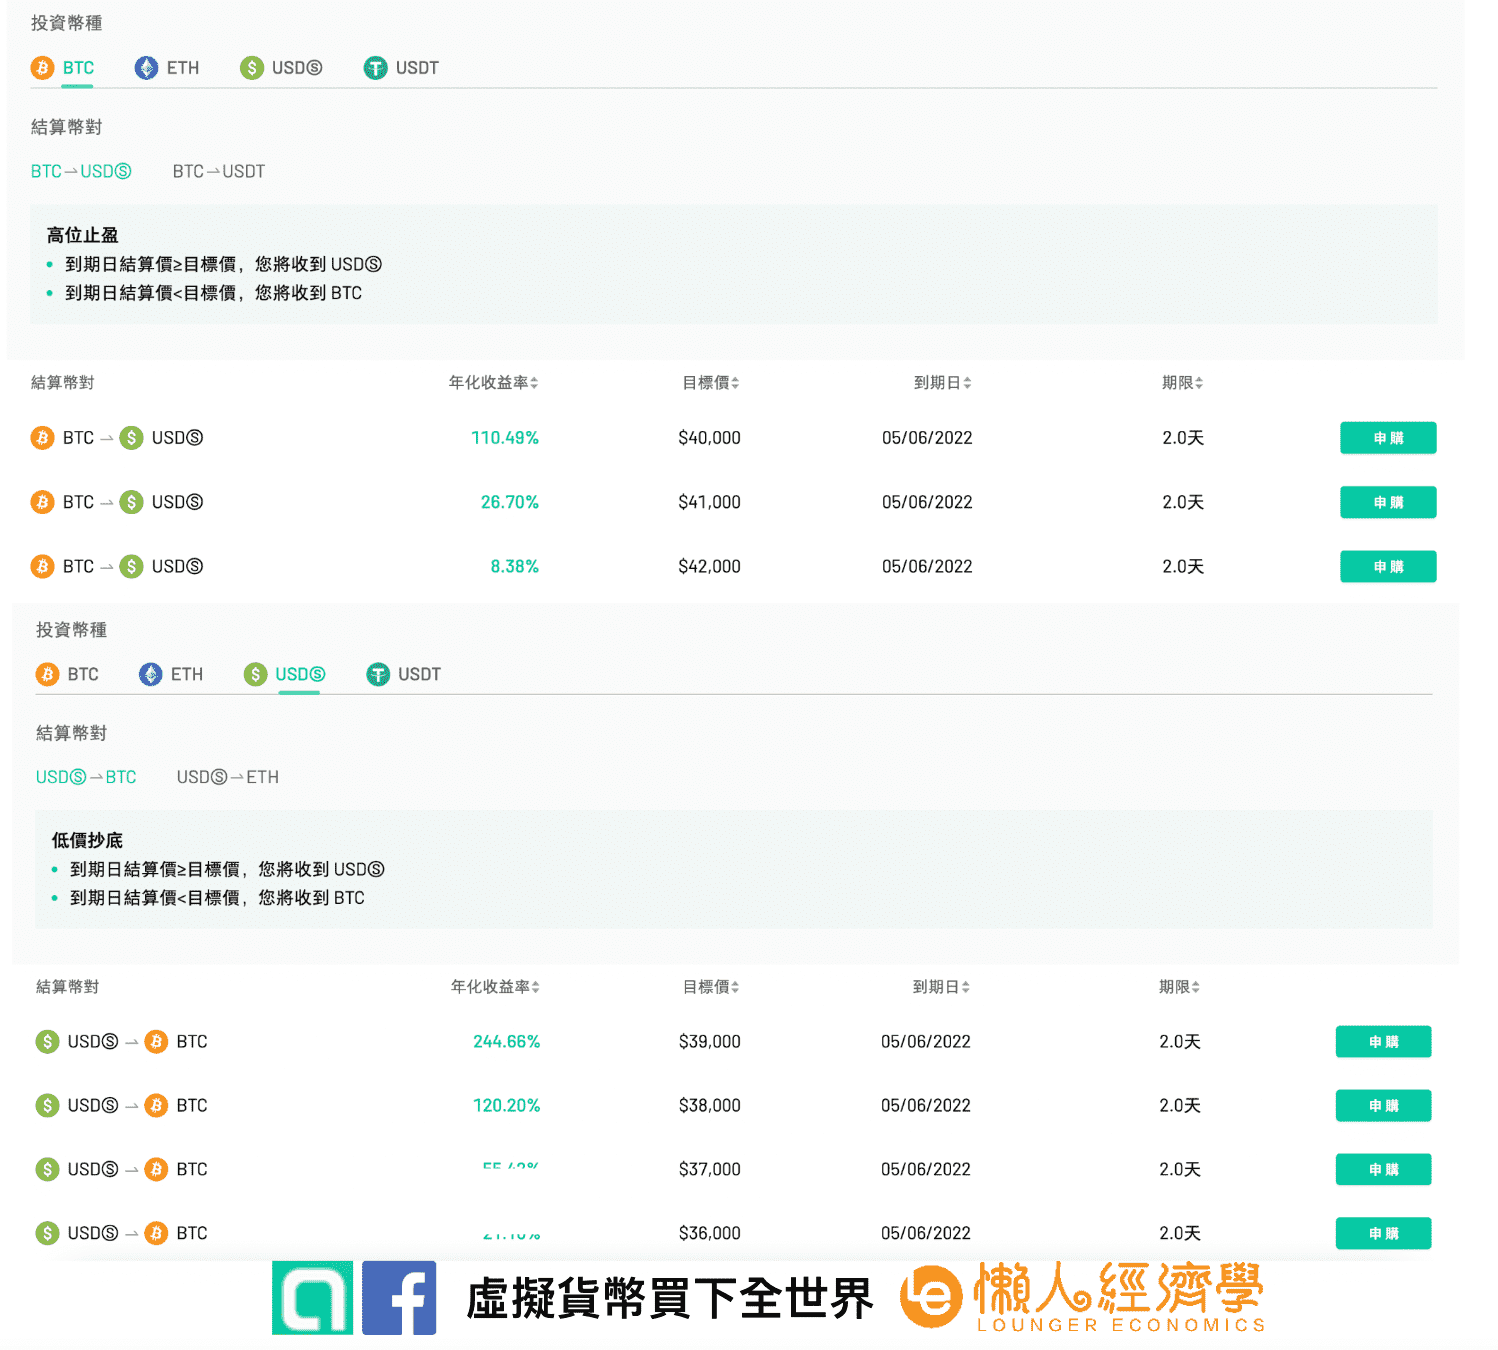The height and width of the screenshot is (1350, 1498).
Task: Subscribe to the $40,000 target product
Action: point(1388,438)
